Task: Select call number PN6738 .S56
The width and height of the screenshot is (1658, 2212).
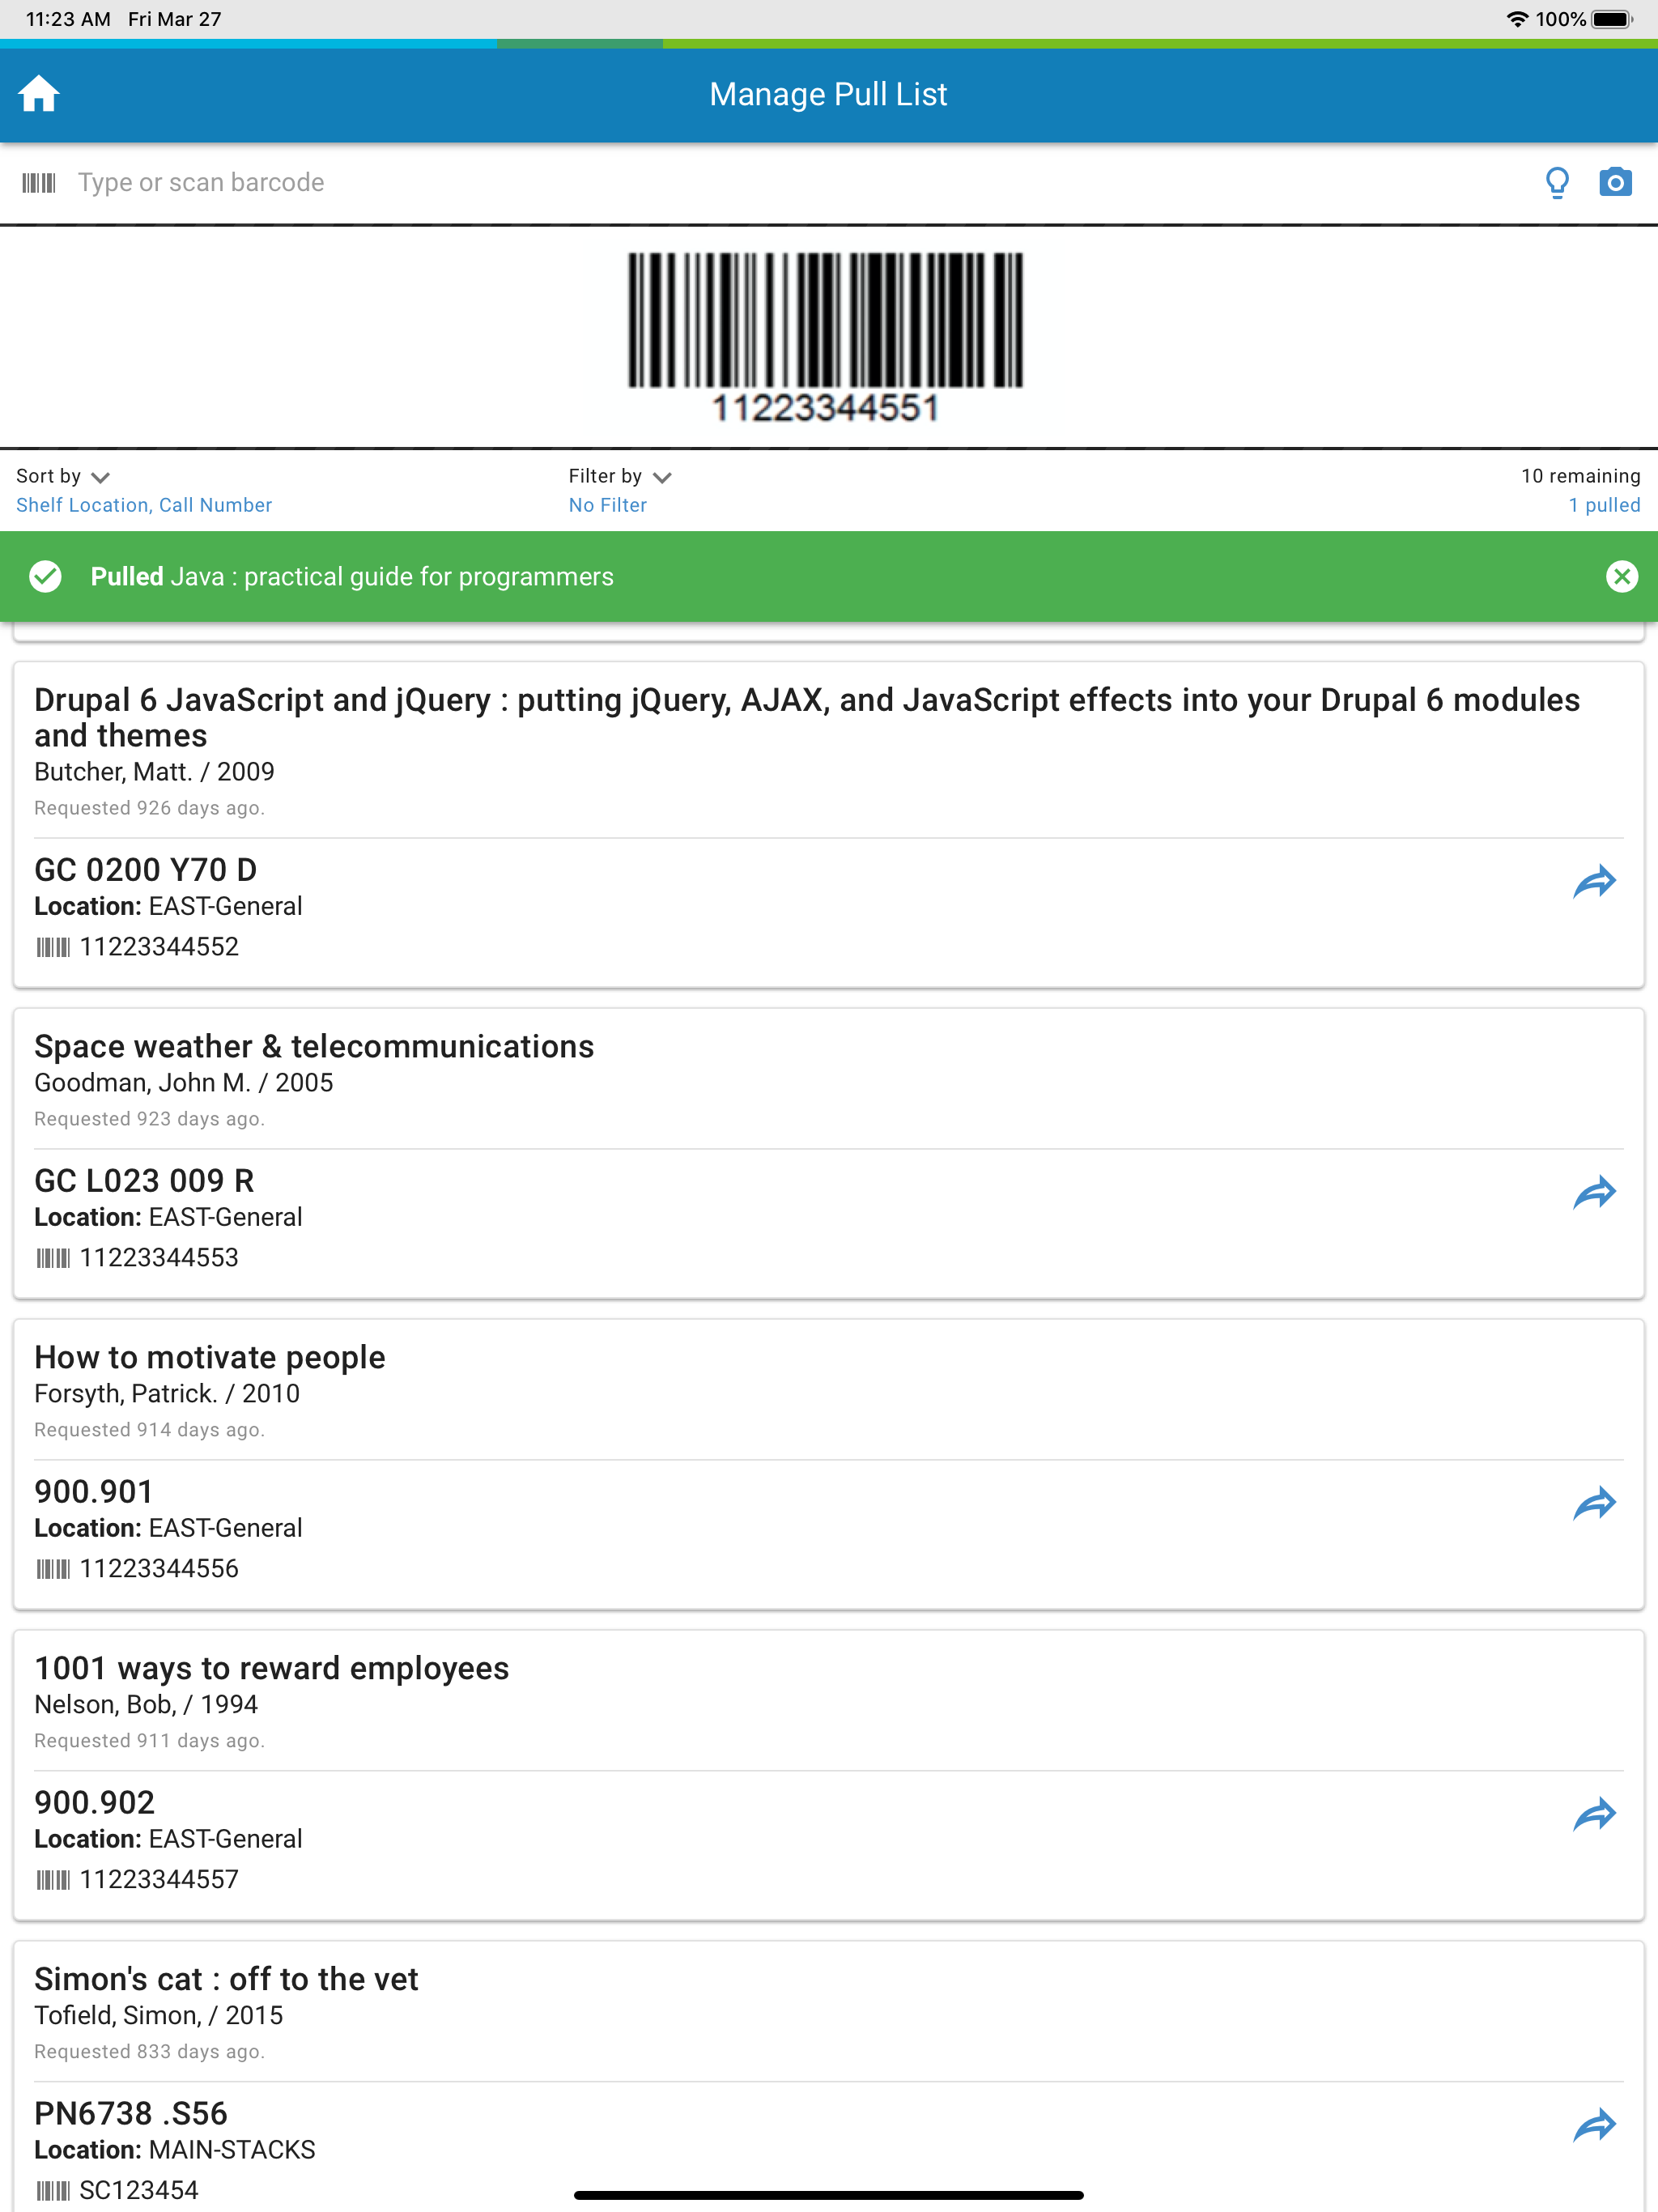Action: [131, 2115]
